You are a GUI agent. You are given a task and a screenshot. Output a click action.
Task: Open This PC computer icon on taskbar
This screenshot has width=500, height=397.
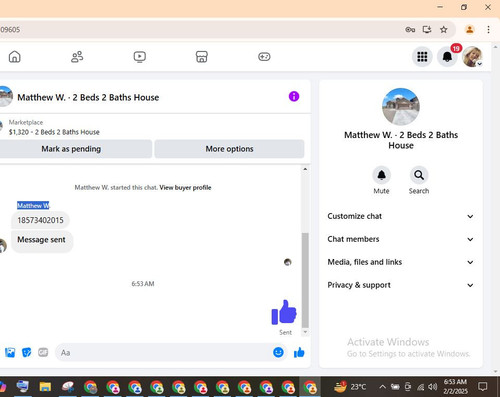point(23,387)
